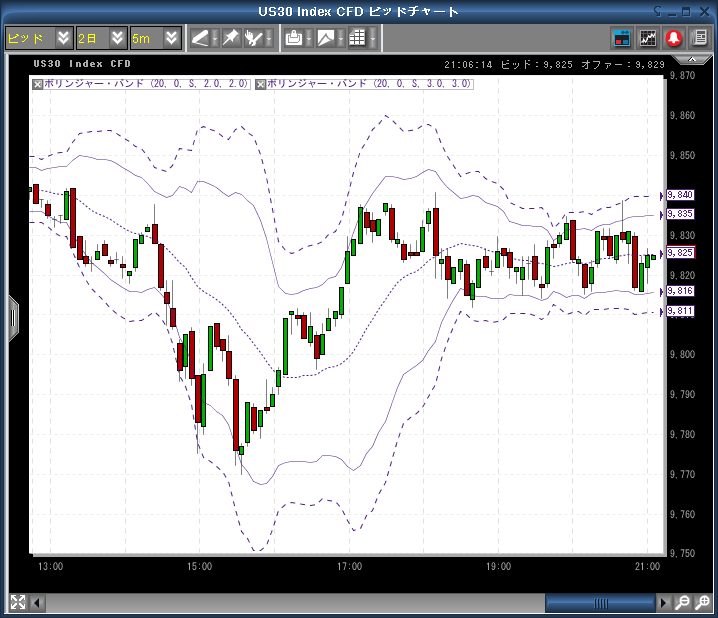Screen dimensions: 718x618
Task: Open the technical indicators tool
Action: pos(255,38)
